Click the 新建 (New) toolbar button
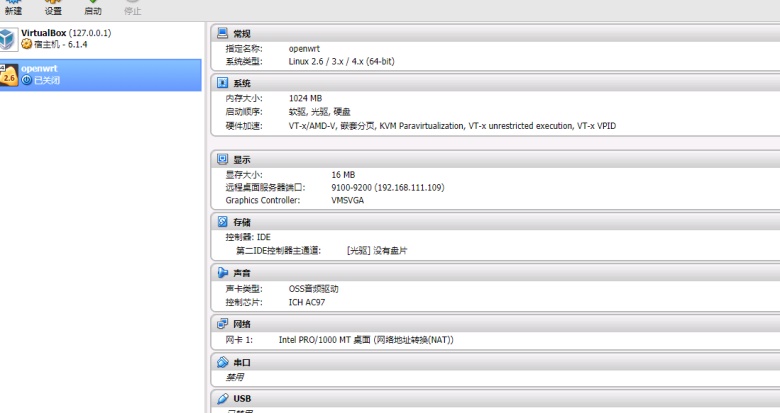 point(13,7)
